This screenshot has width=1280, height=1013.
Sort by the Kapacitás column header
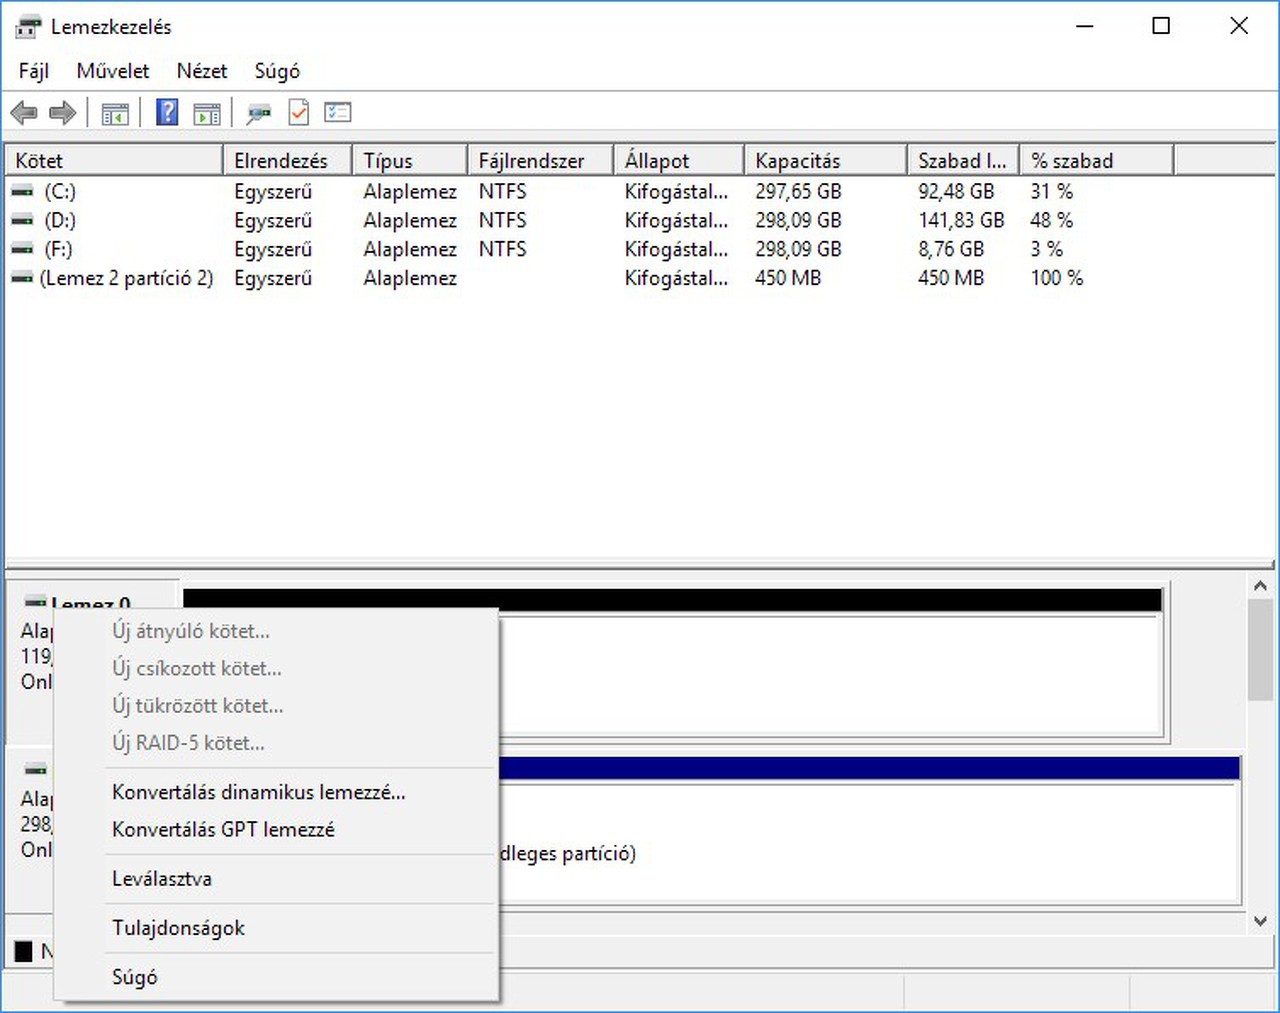point(826,160)
